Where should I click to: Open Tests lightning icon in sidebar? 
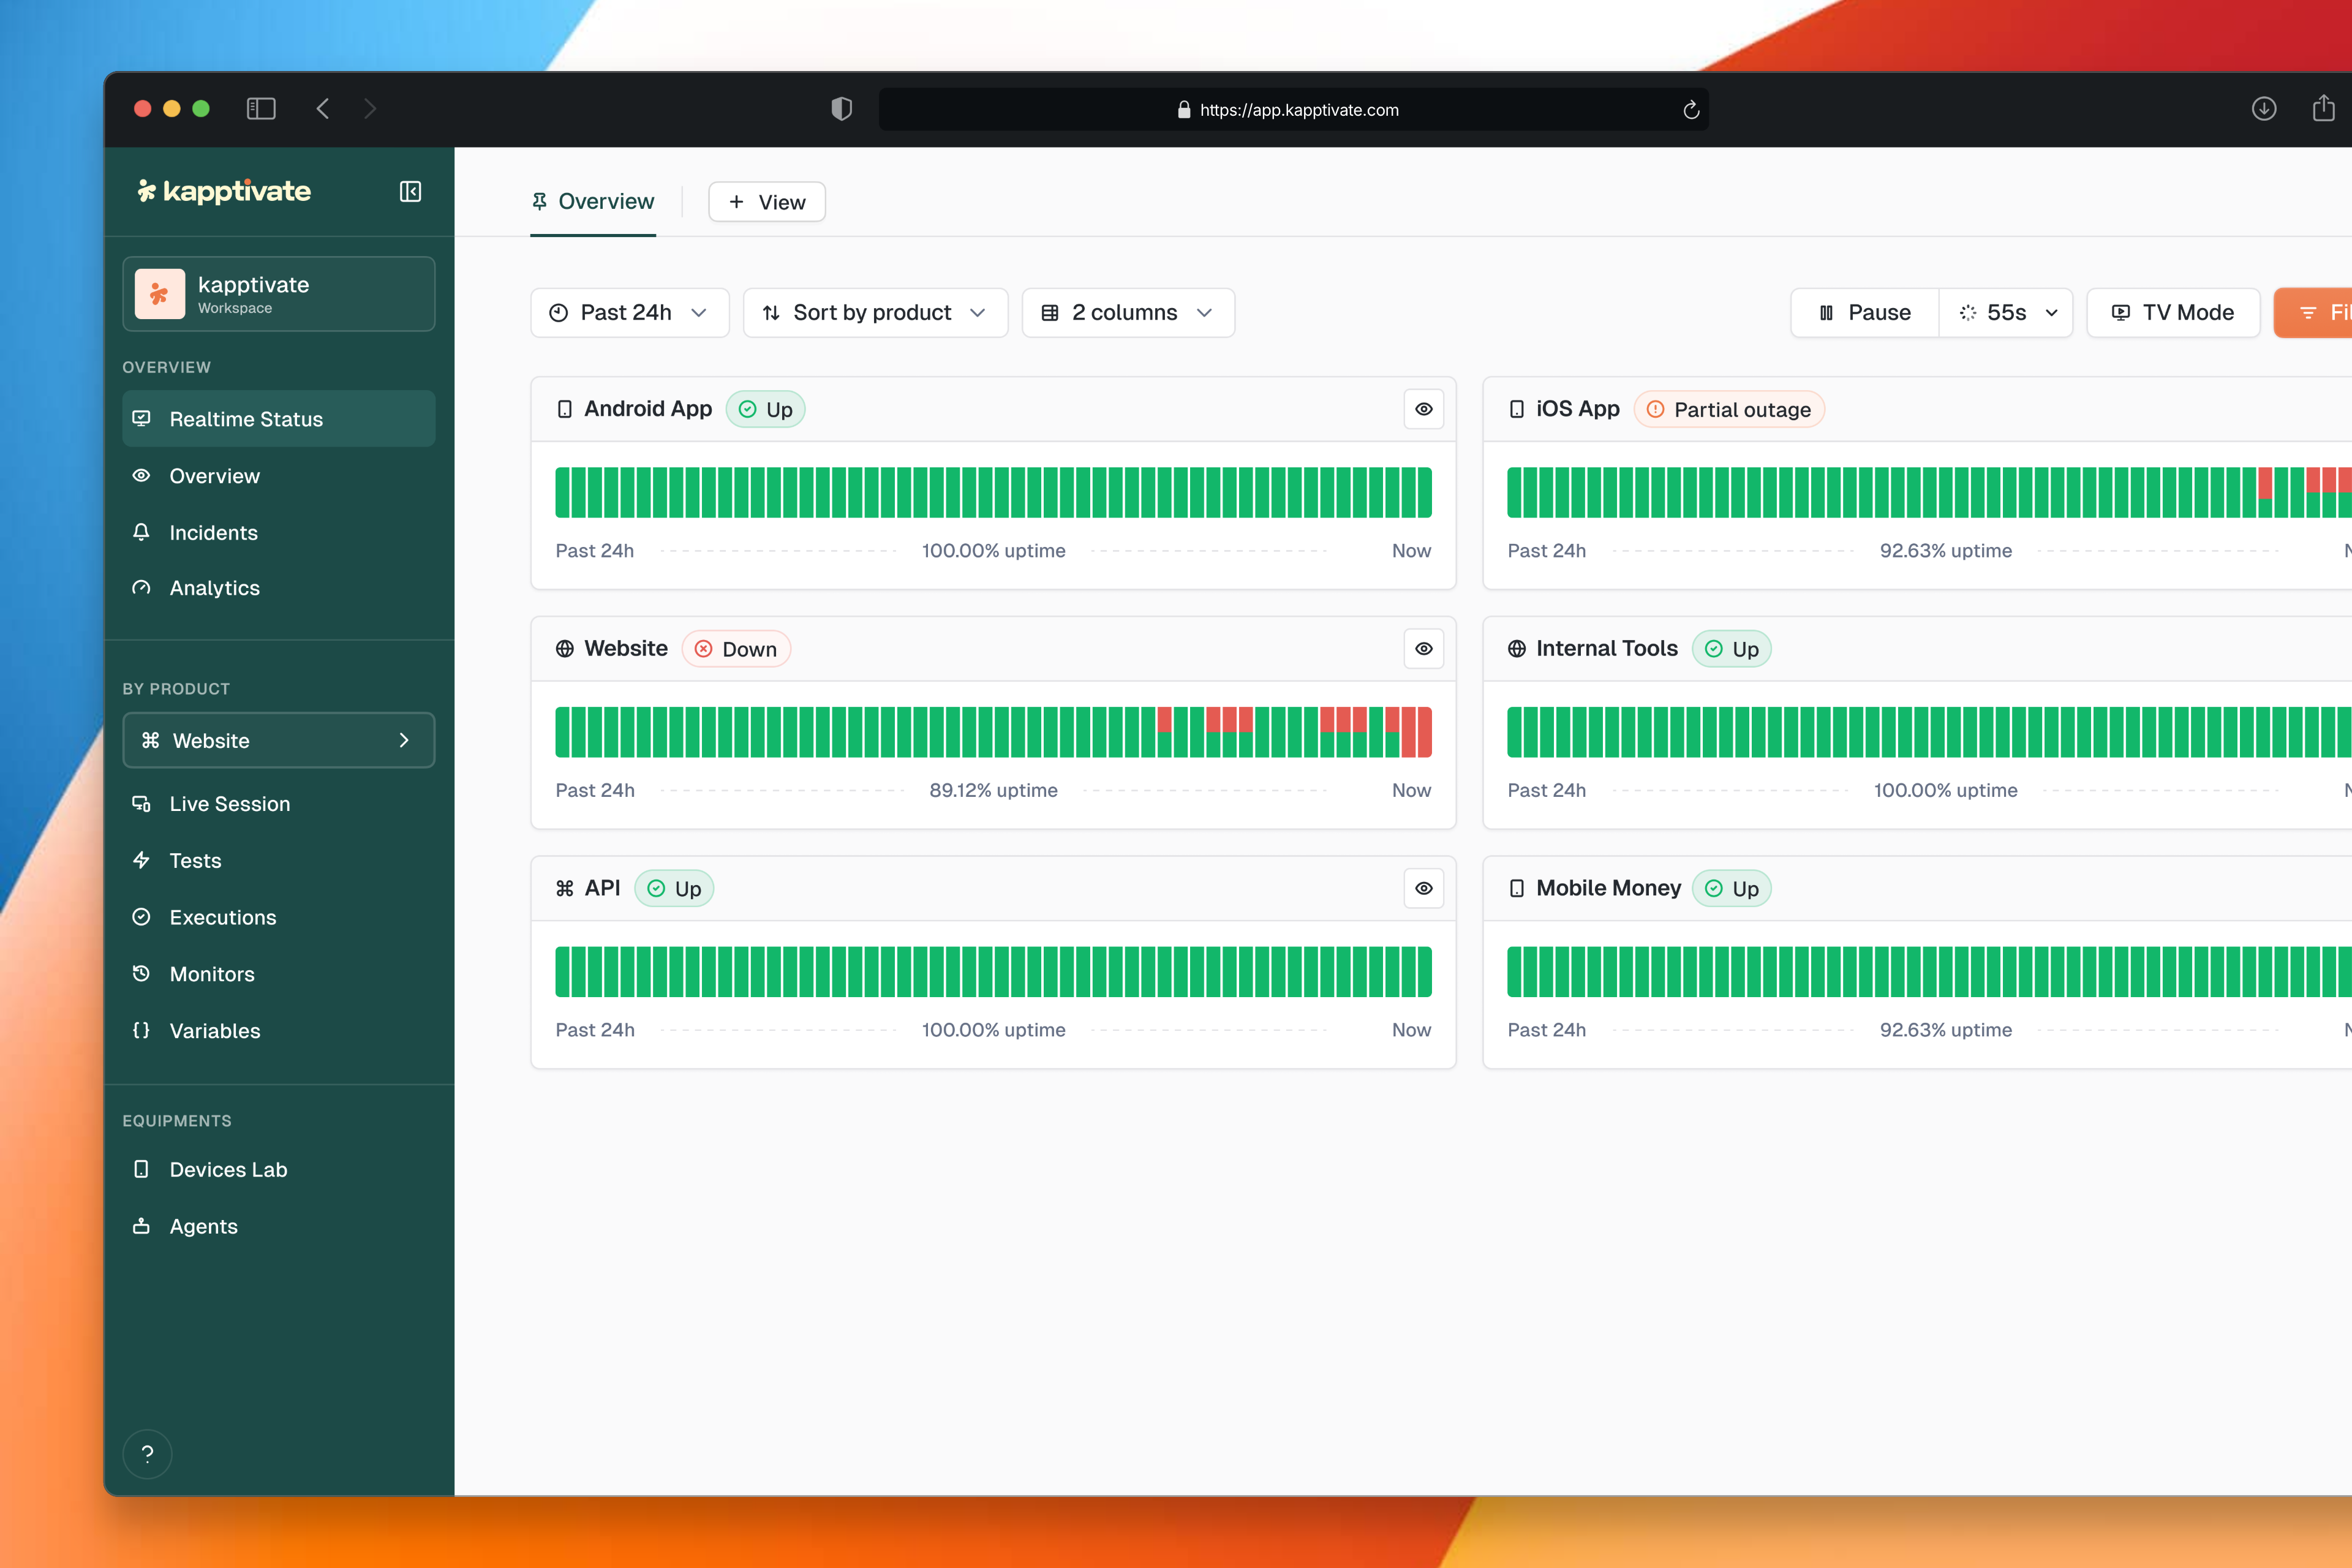142,860
